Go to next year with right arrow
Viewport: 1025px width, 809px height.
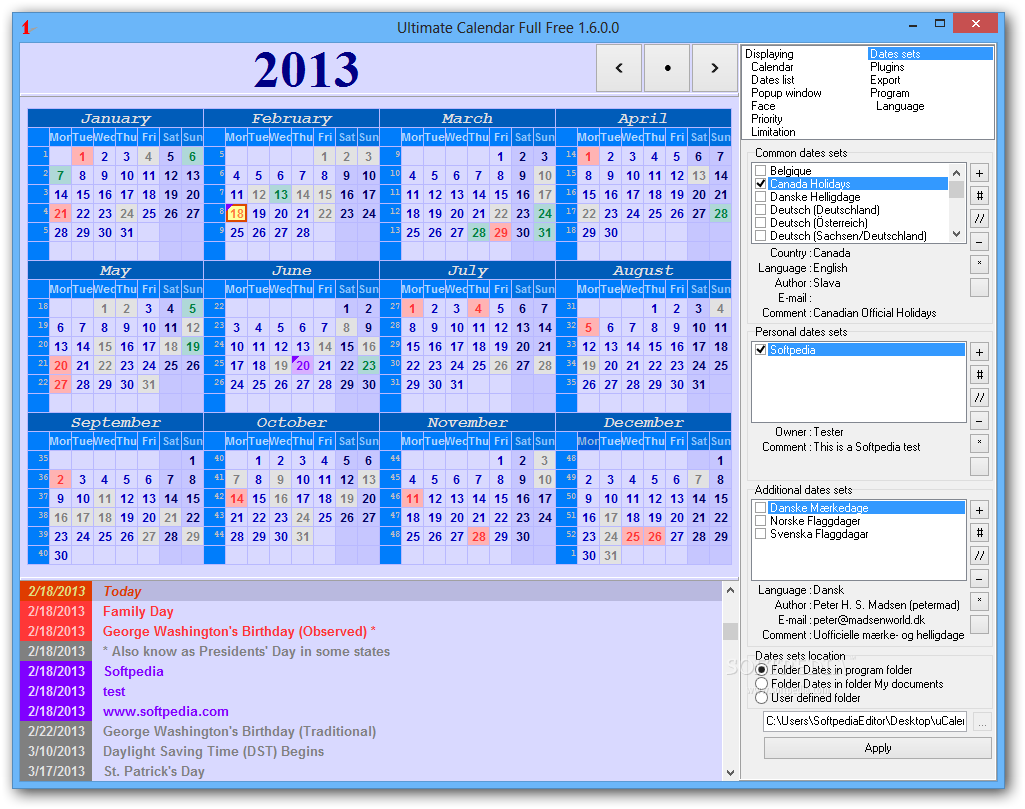coord(714,68)
